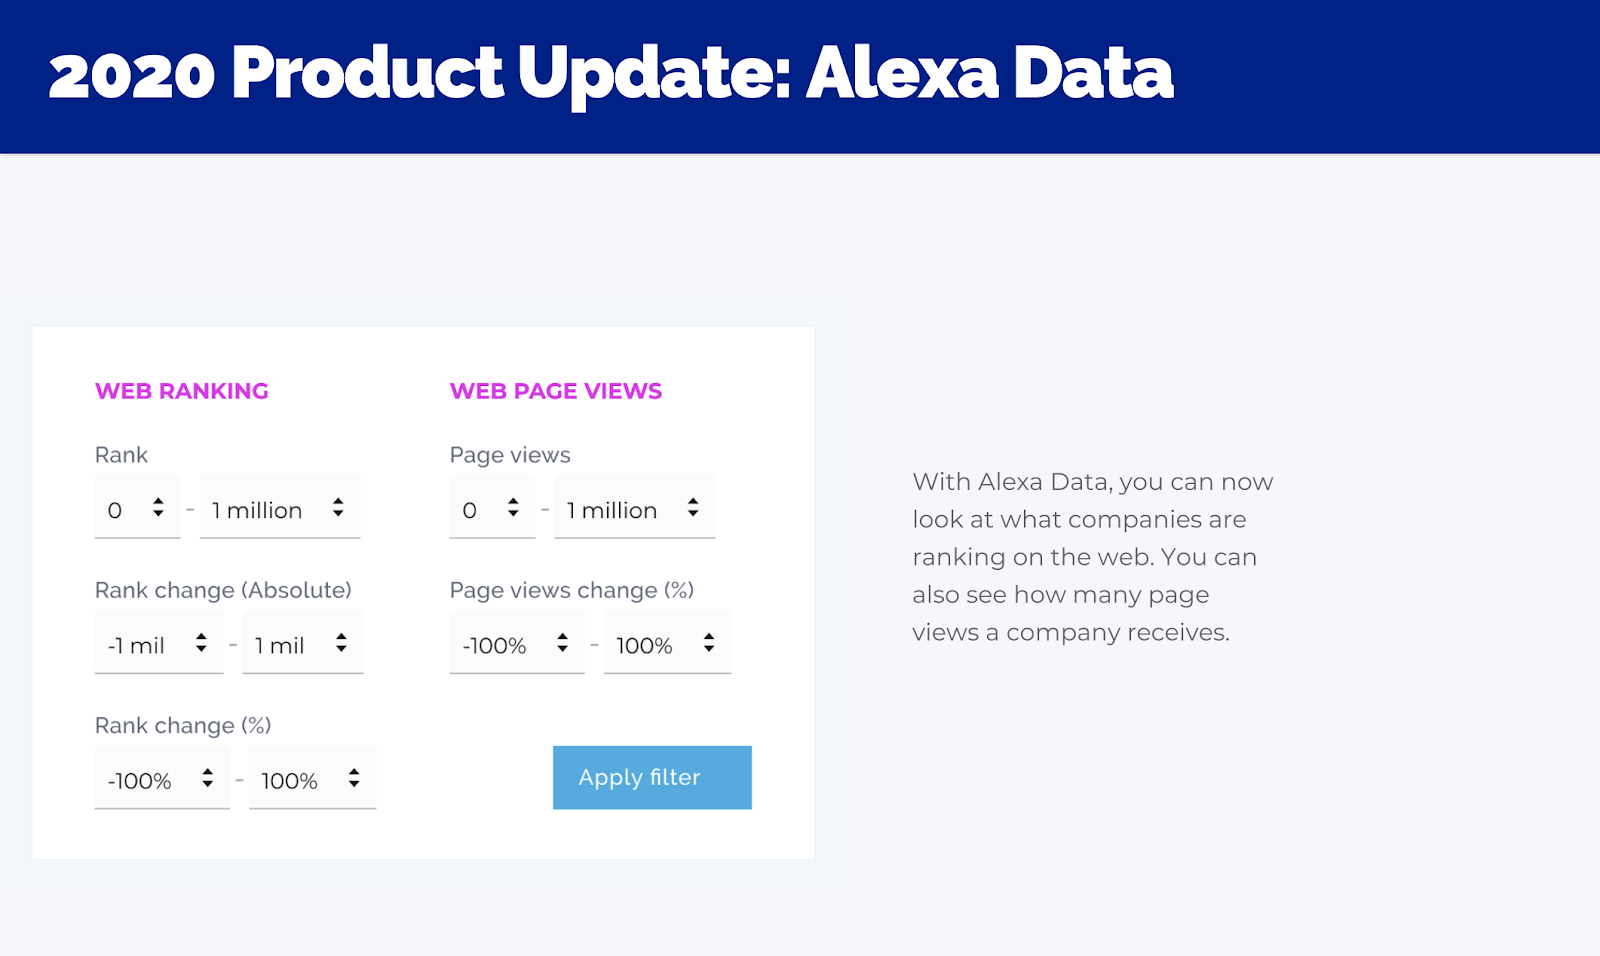Expand Rank change (Absolute) minimum -1 mil selector
Screen dimensions: 1600x956
tap(159, 643)
